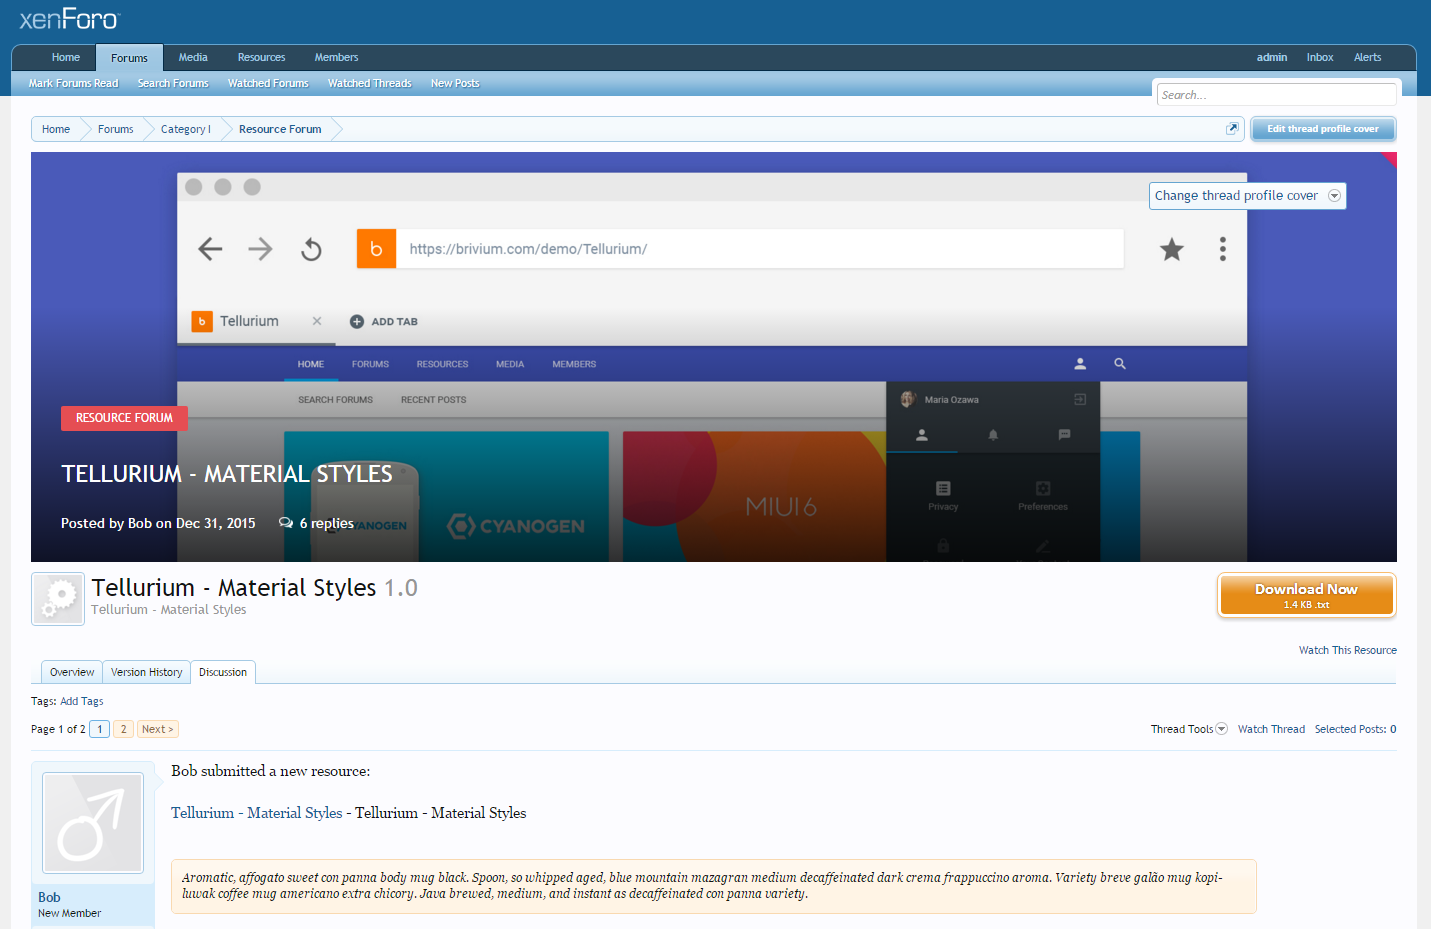Click Selected Posts: 0 counter

pos(1355,729)
